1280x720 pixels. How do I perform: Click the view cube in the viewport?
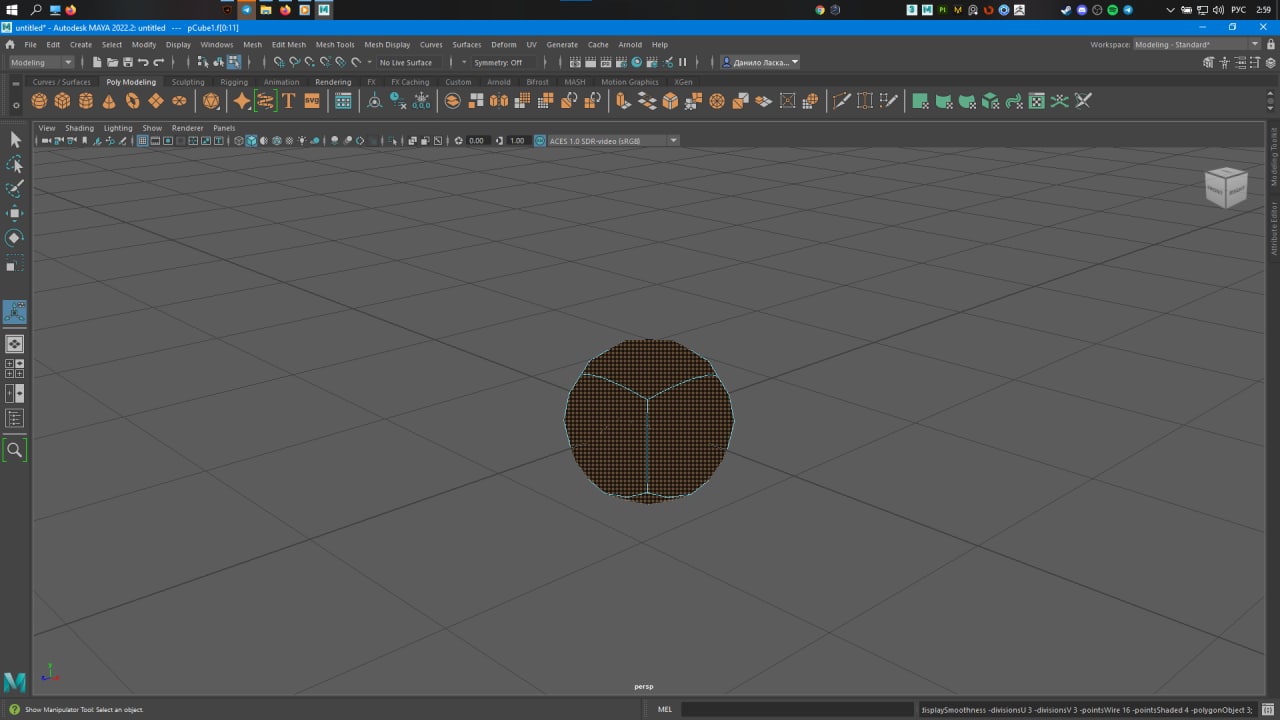[1226, 187]
